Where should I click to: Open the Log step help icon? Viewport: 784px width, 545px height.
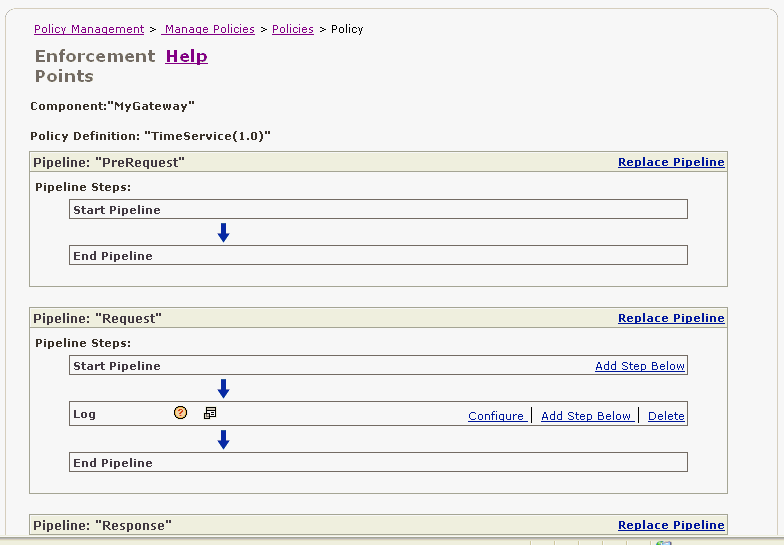[180, 412]
